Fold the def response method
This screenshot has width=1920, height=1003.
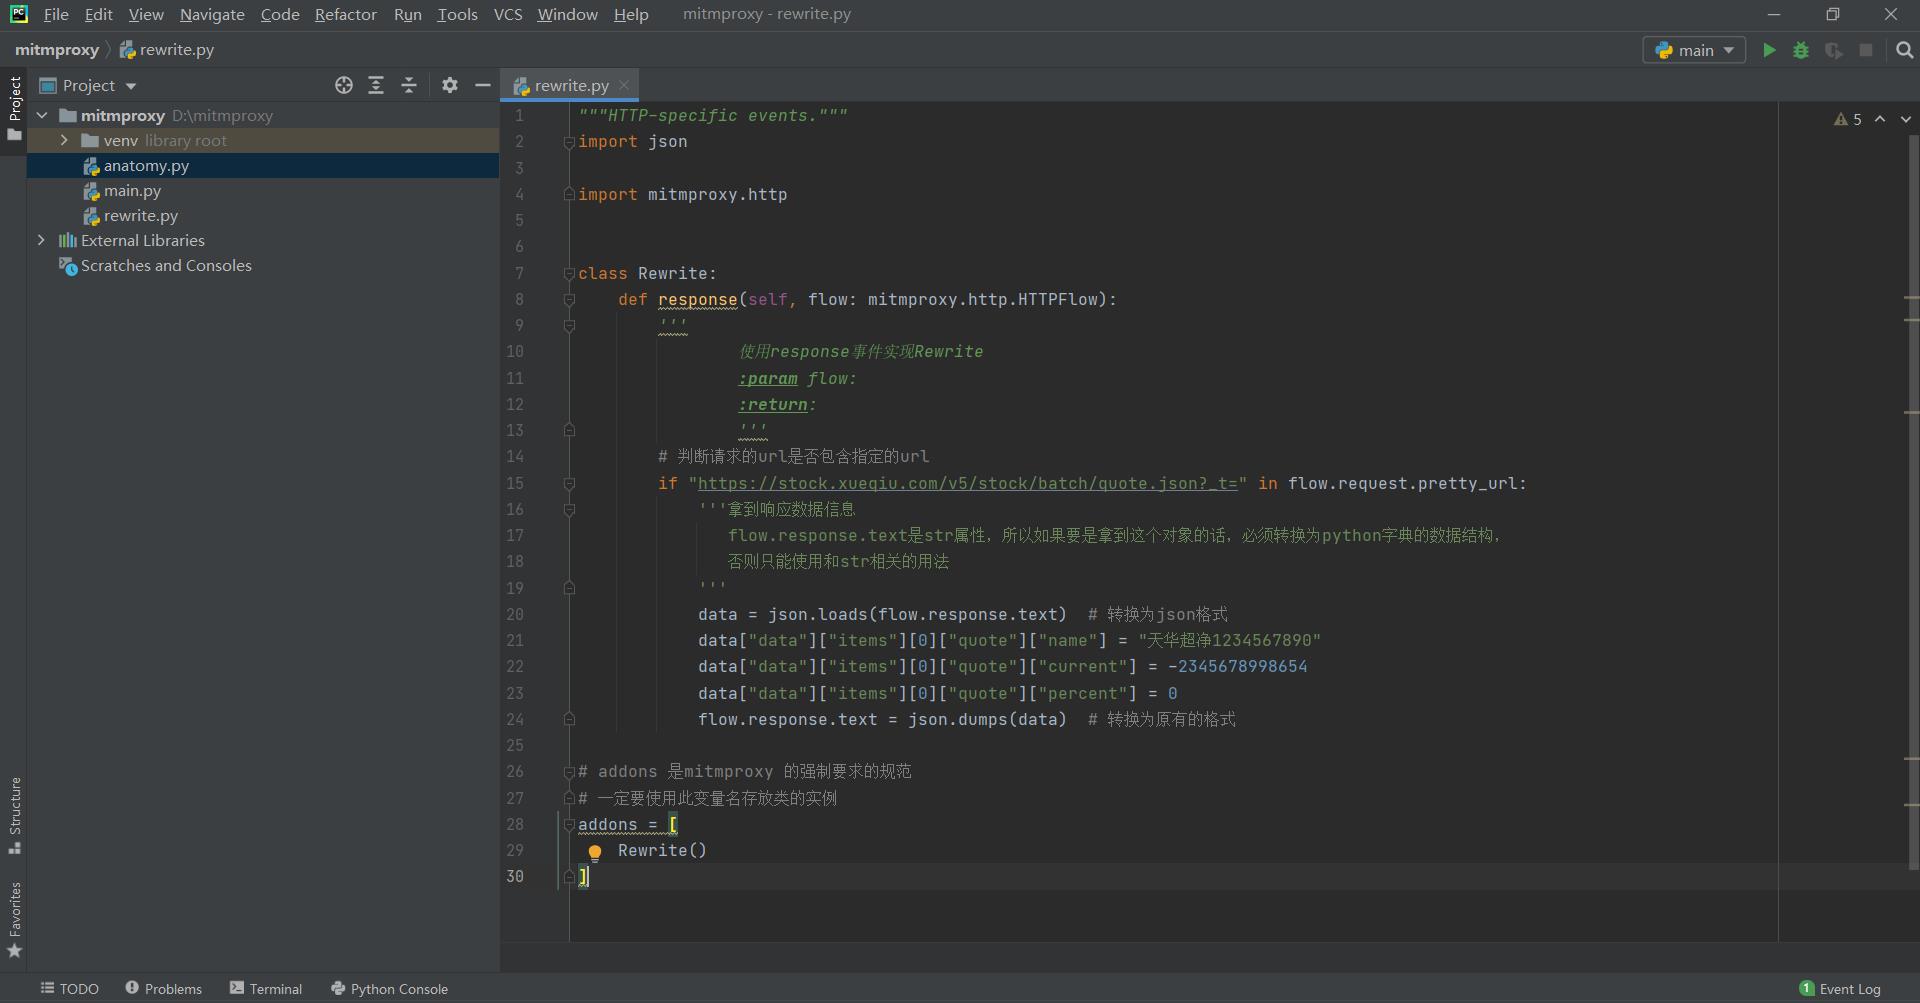point(569,300)
